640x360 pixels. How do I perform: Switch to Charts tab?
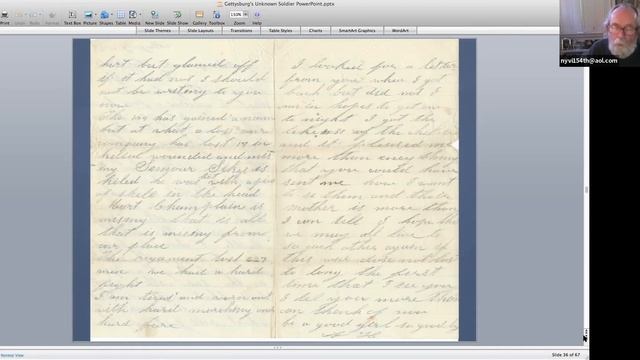tap(316, 31)
